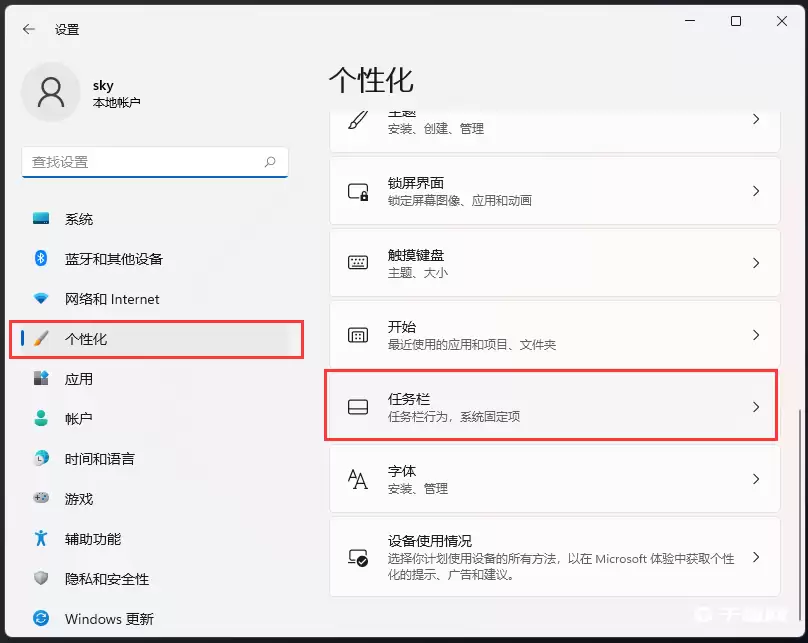Click the Windows Update refresh icon
This screenshot has height=643, width=808.
[x=41, y=618]
